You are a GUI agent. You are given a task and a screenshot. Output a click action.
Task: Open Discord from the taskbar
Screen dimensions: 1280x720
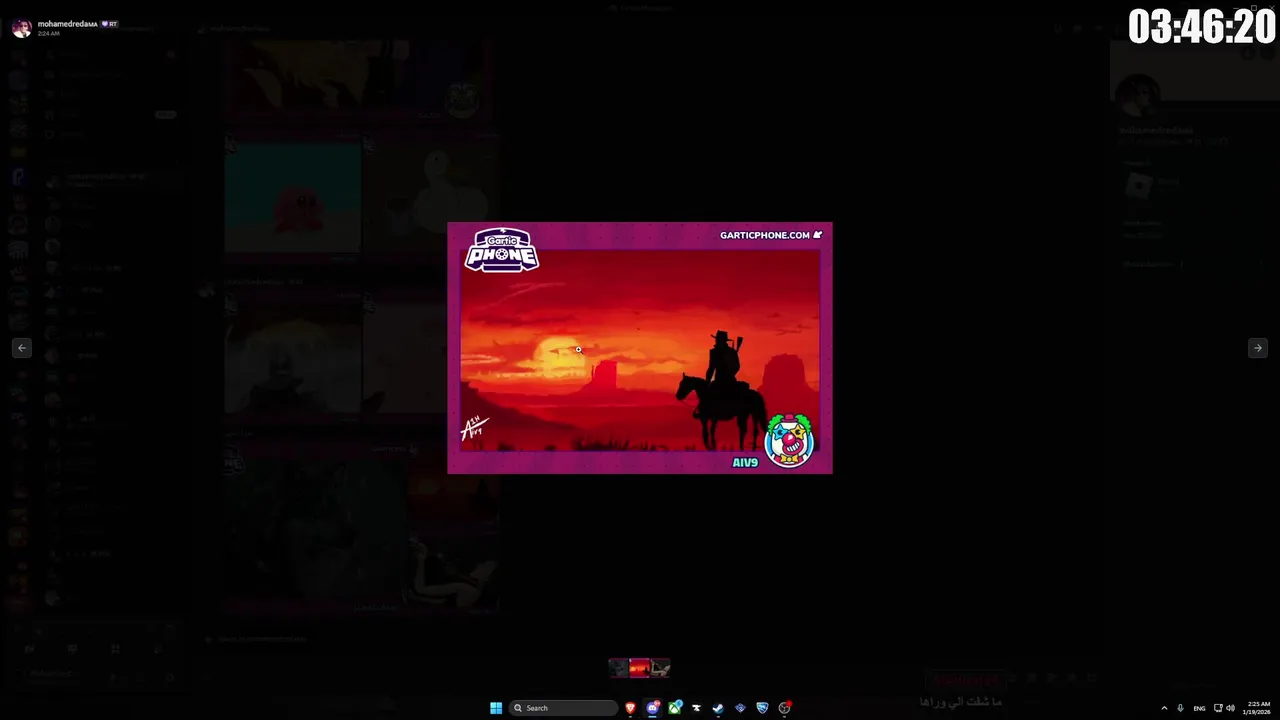(653, 708)
